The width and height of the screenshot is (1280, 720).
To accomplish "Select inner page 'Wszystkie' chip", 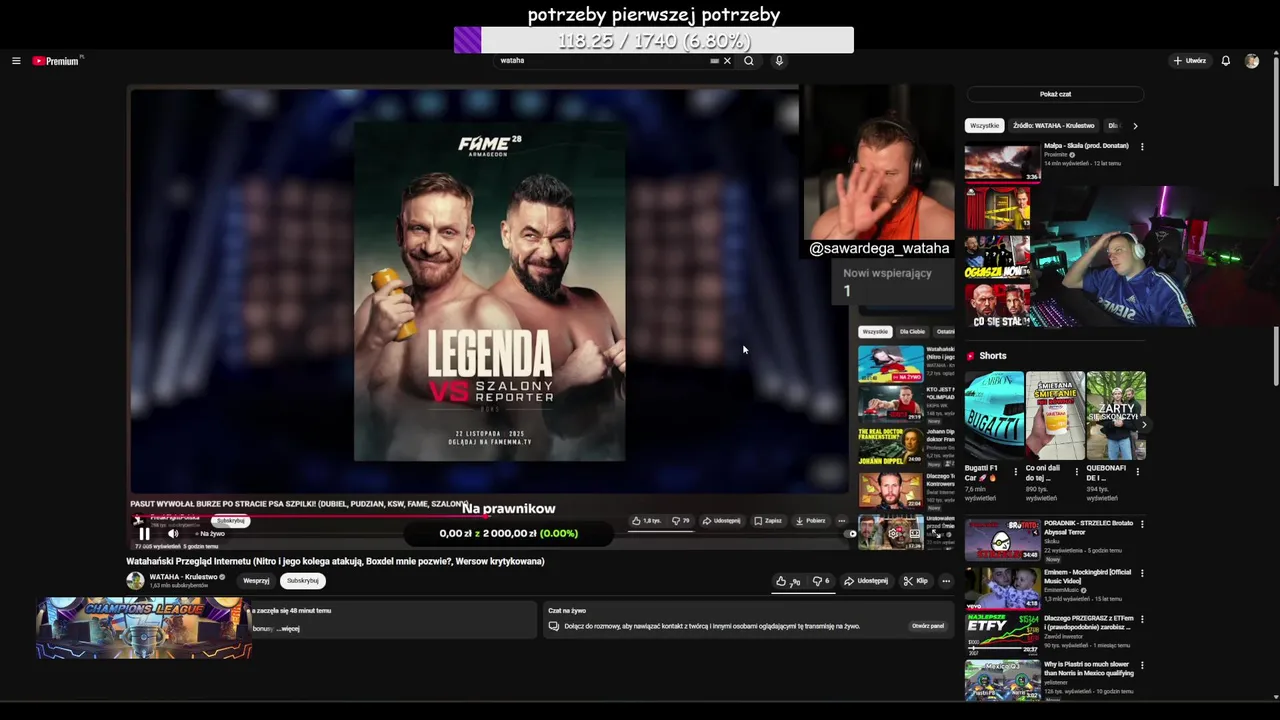I will click(x=875, y=332).
